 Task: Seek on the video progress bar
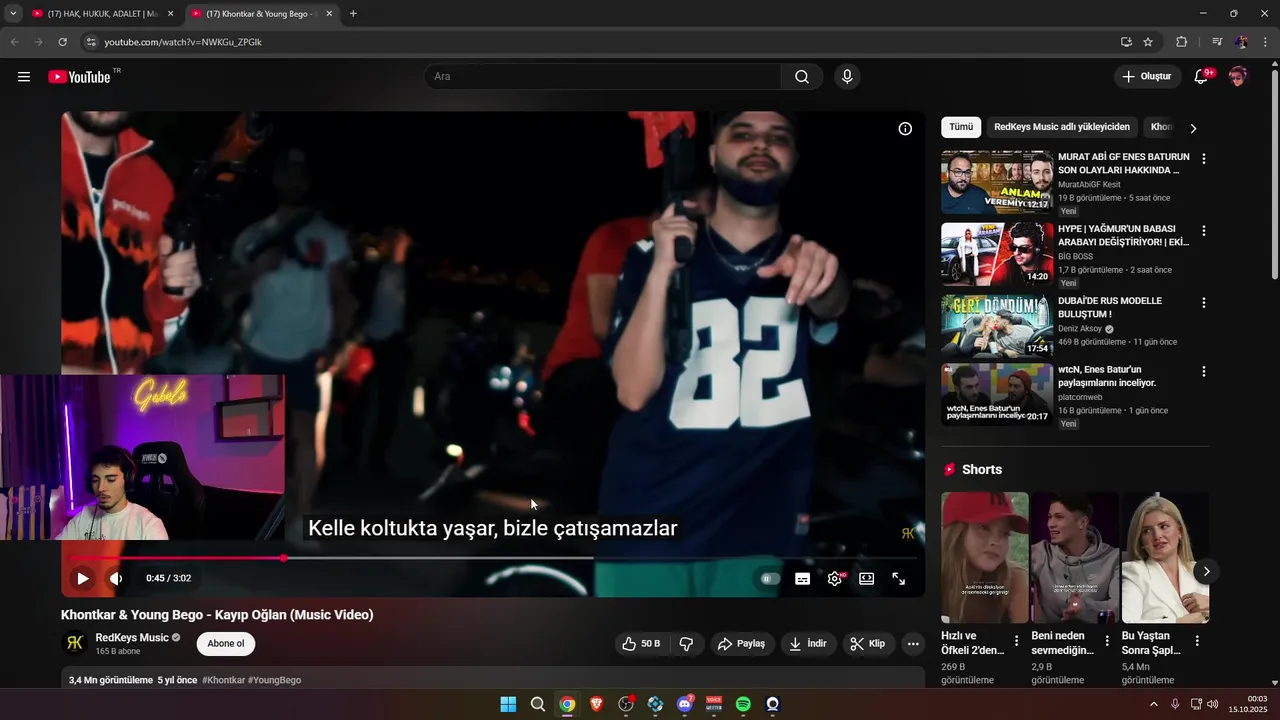492,558
